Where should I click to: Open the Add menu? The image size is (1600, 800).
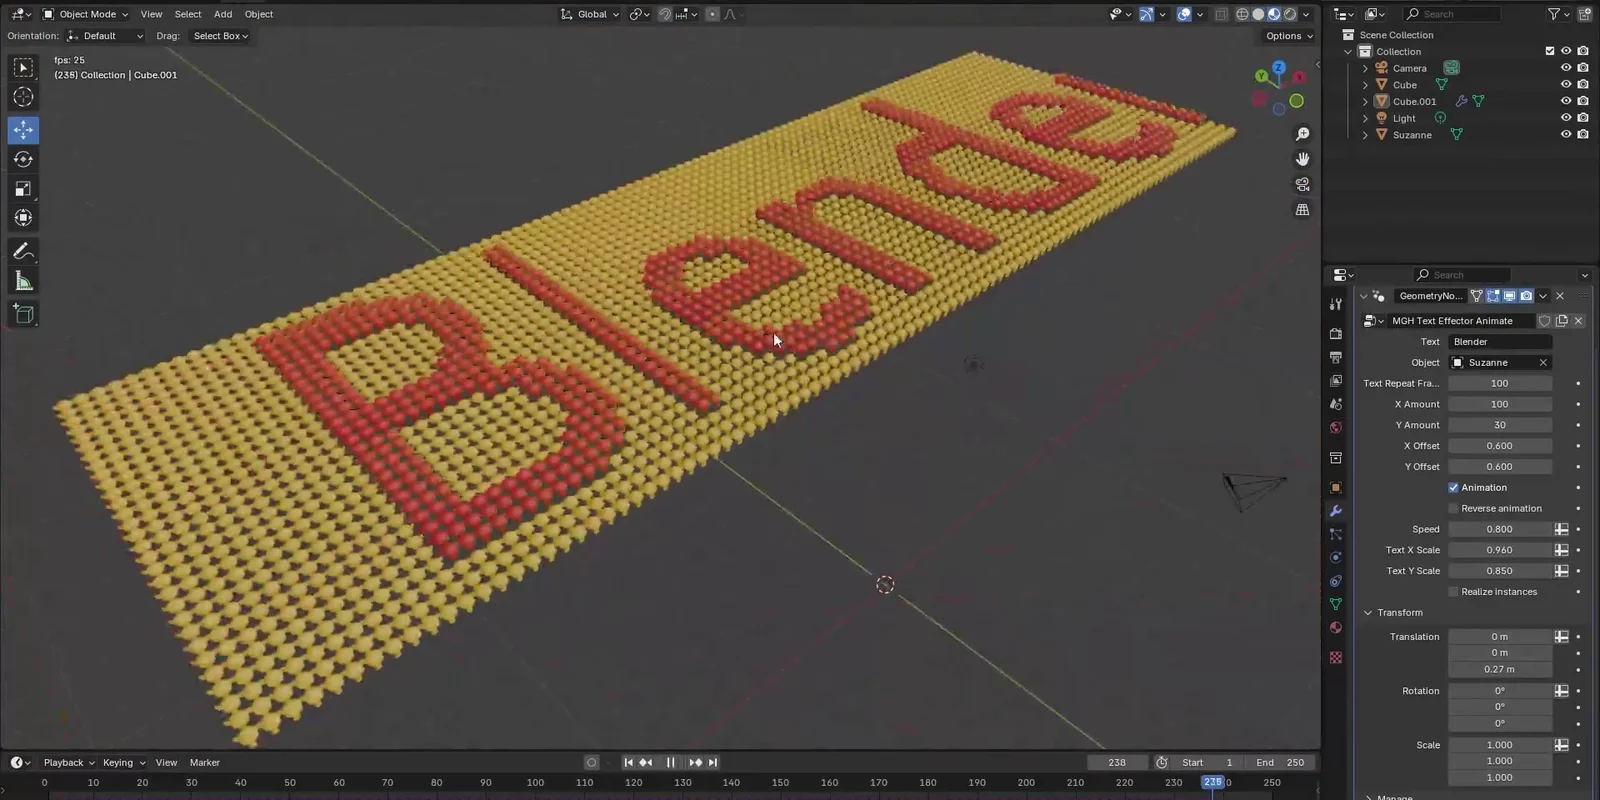click(223, 14)
